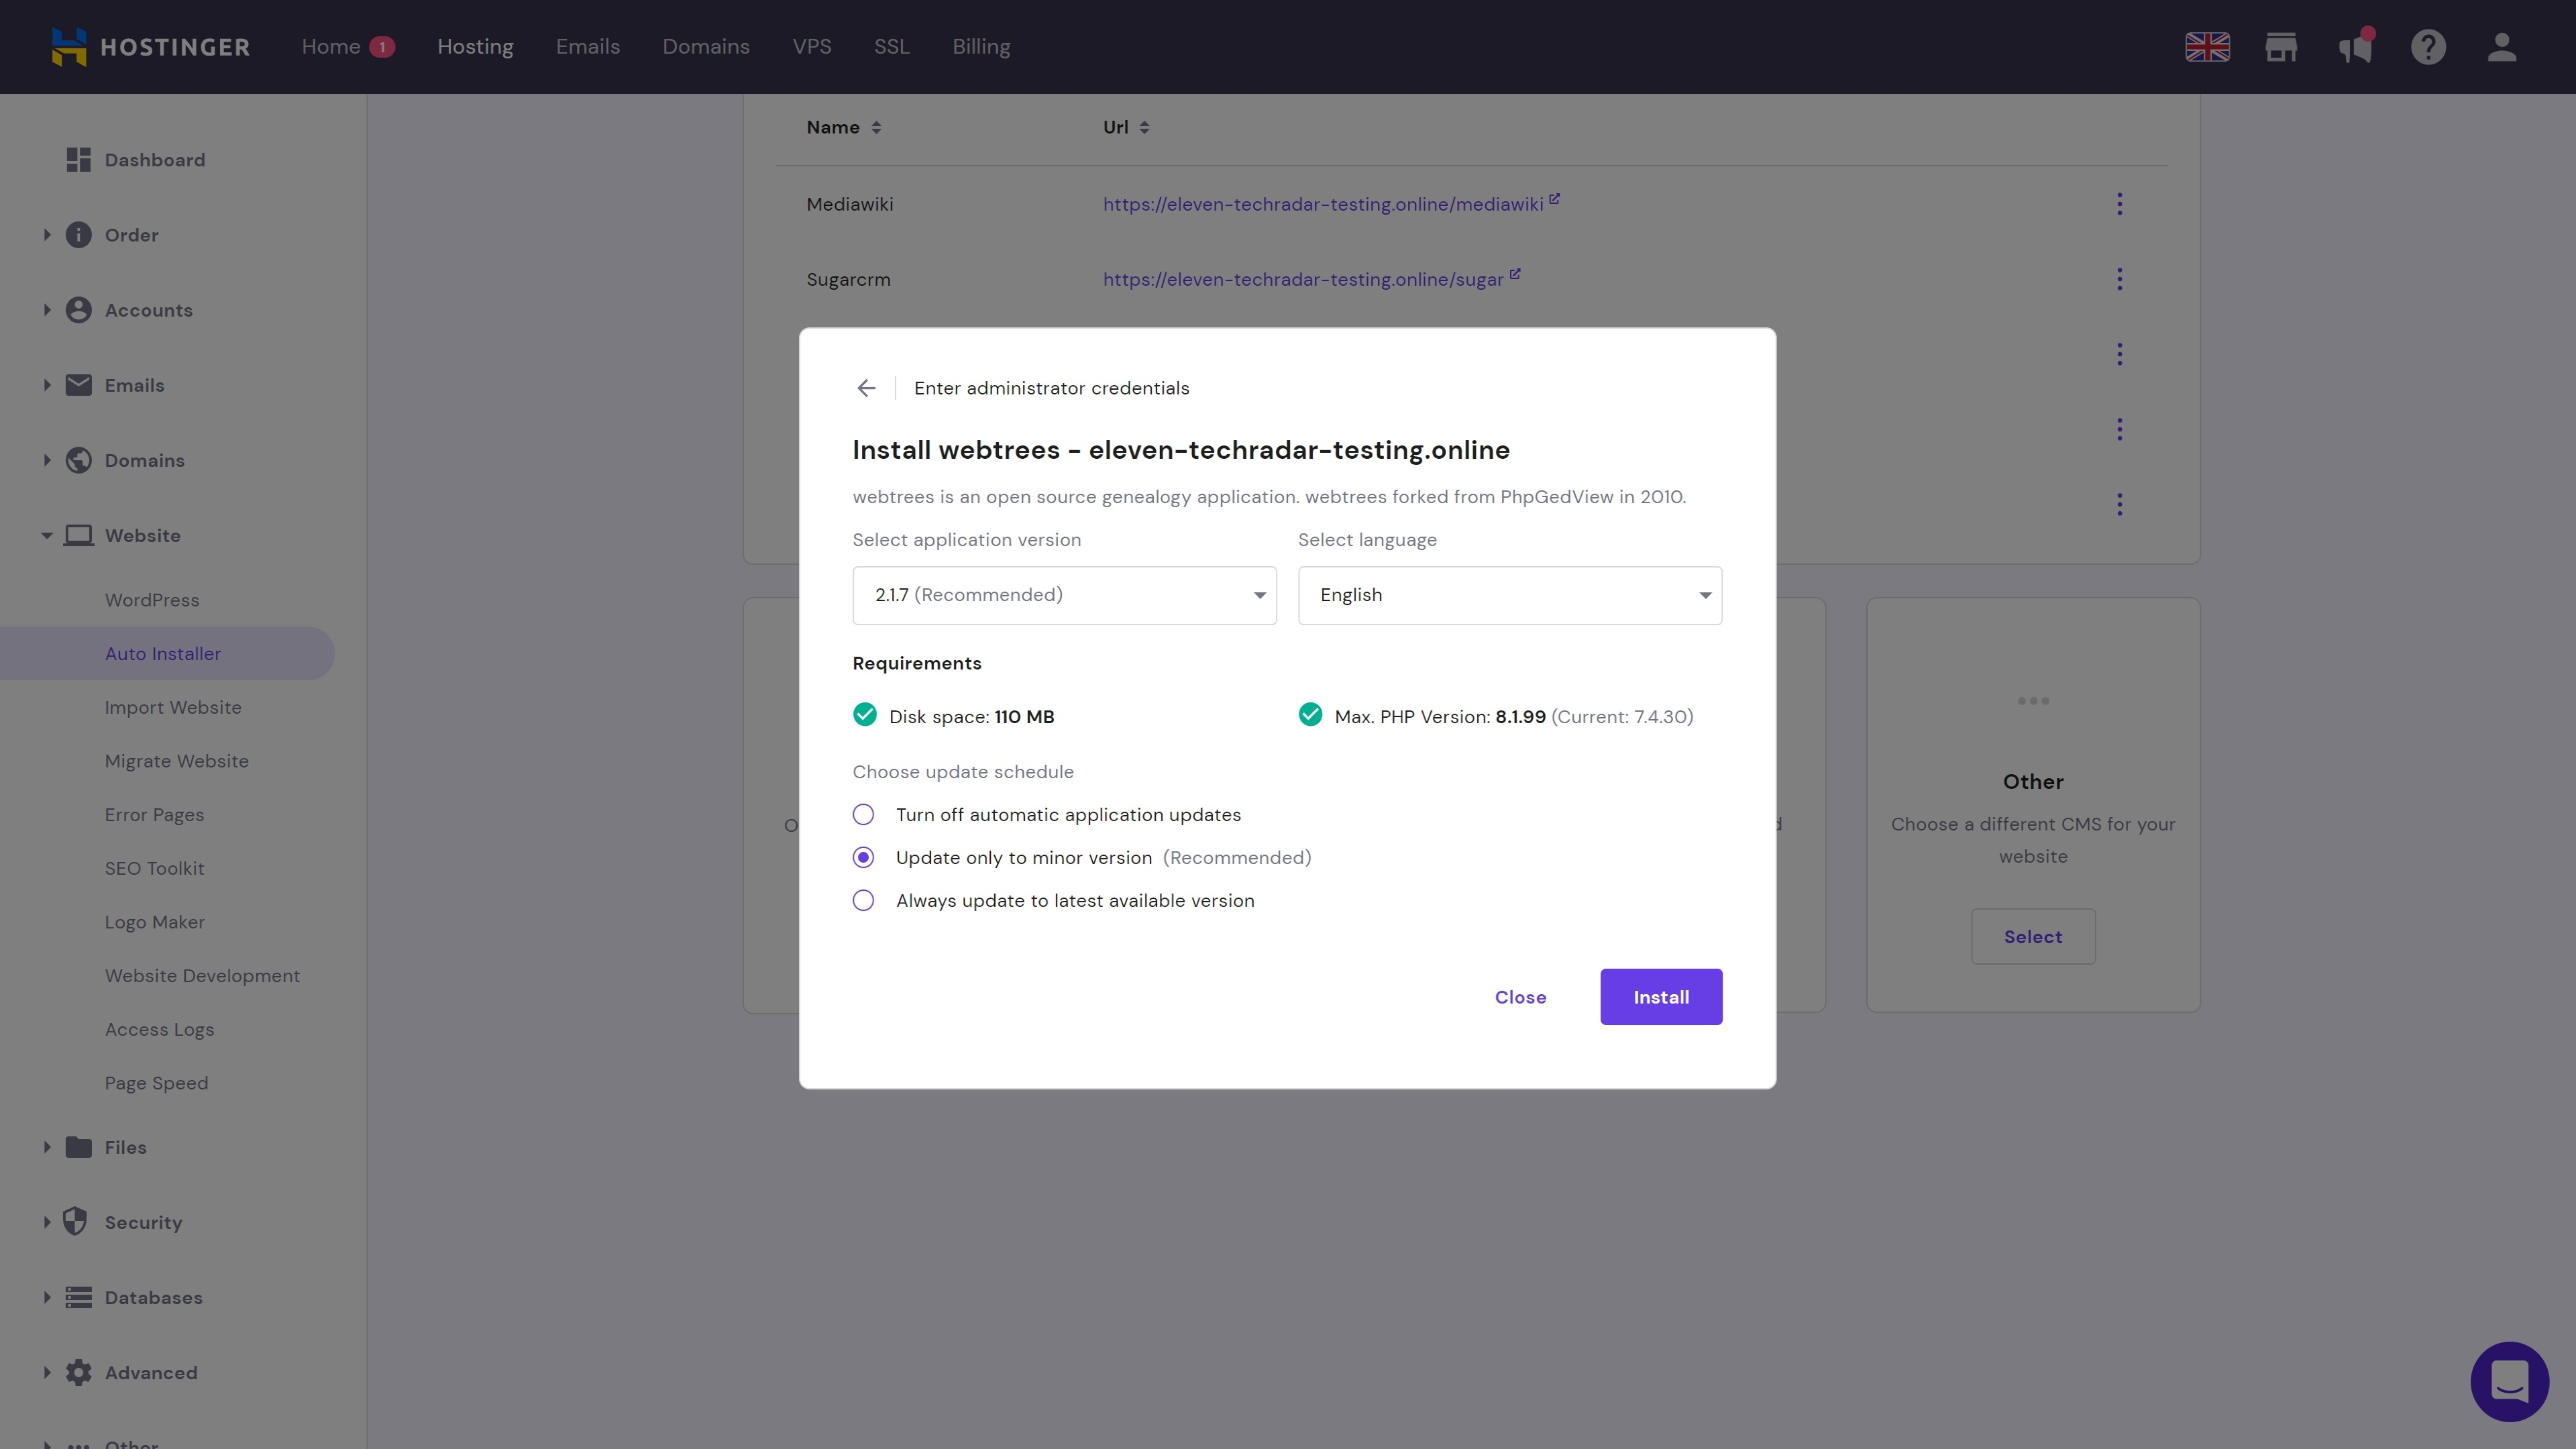Open Mediawiki row three-dot menu

(2119, 204)
